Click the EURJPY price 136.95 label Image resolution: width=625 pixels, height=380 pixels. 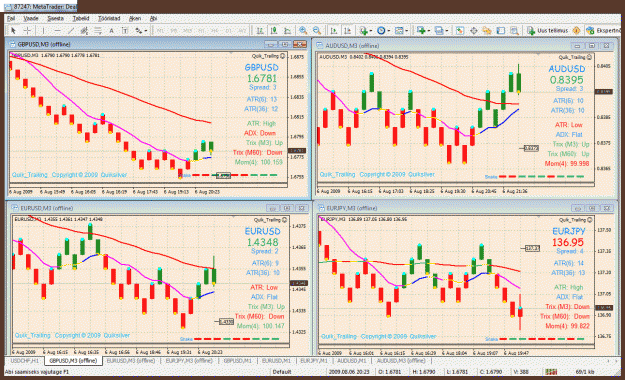point(568,242)
